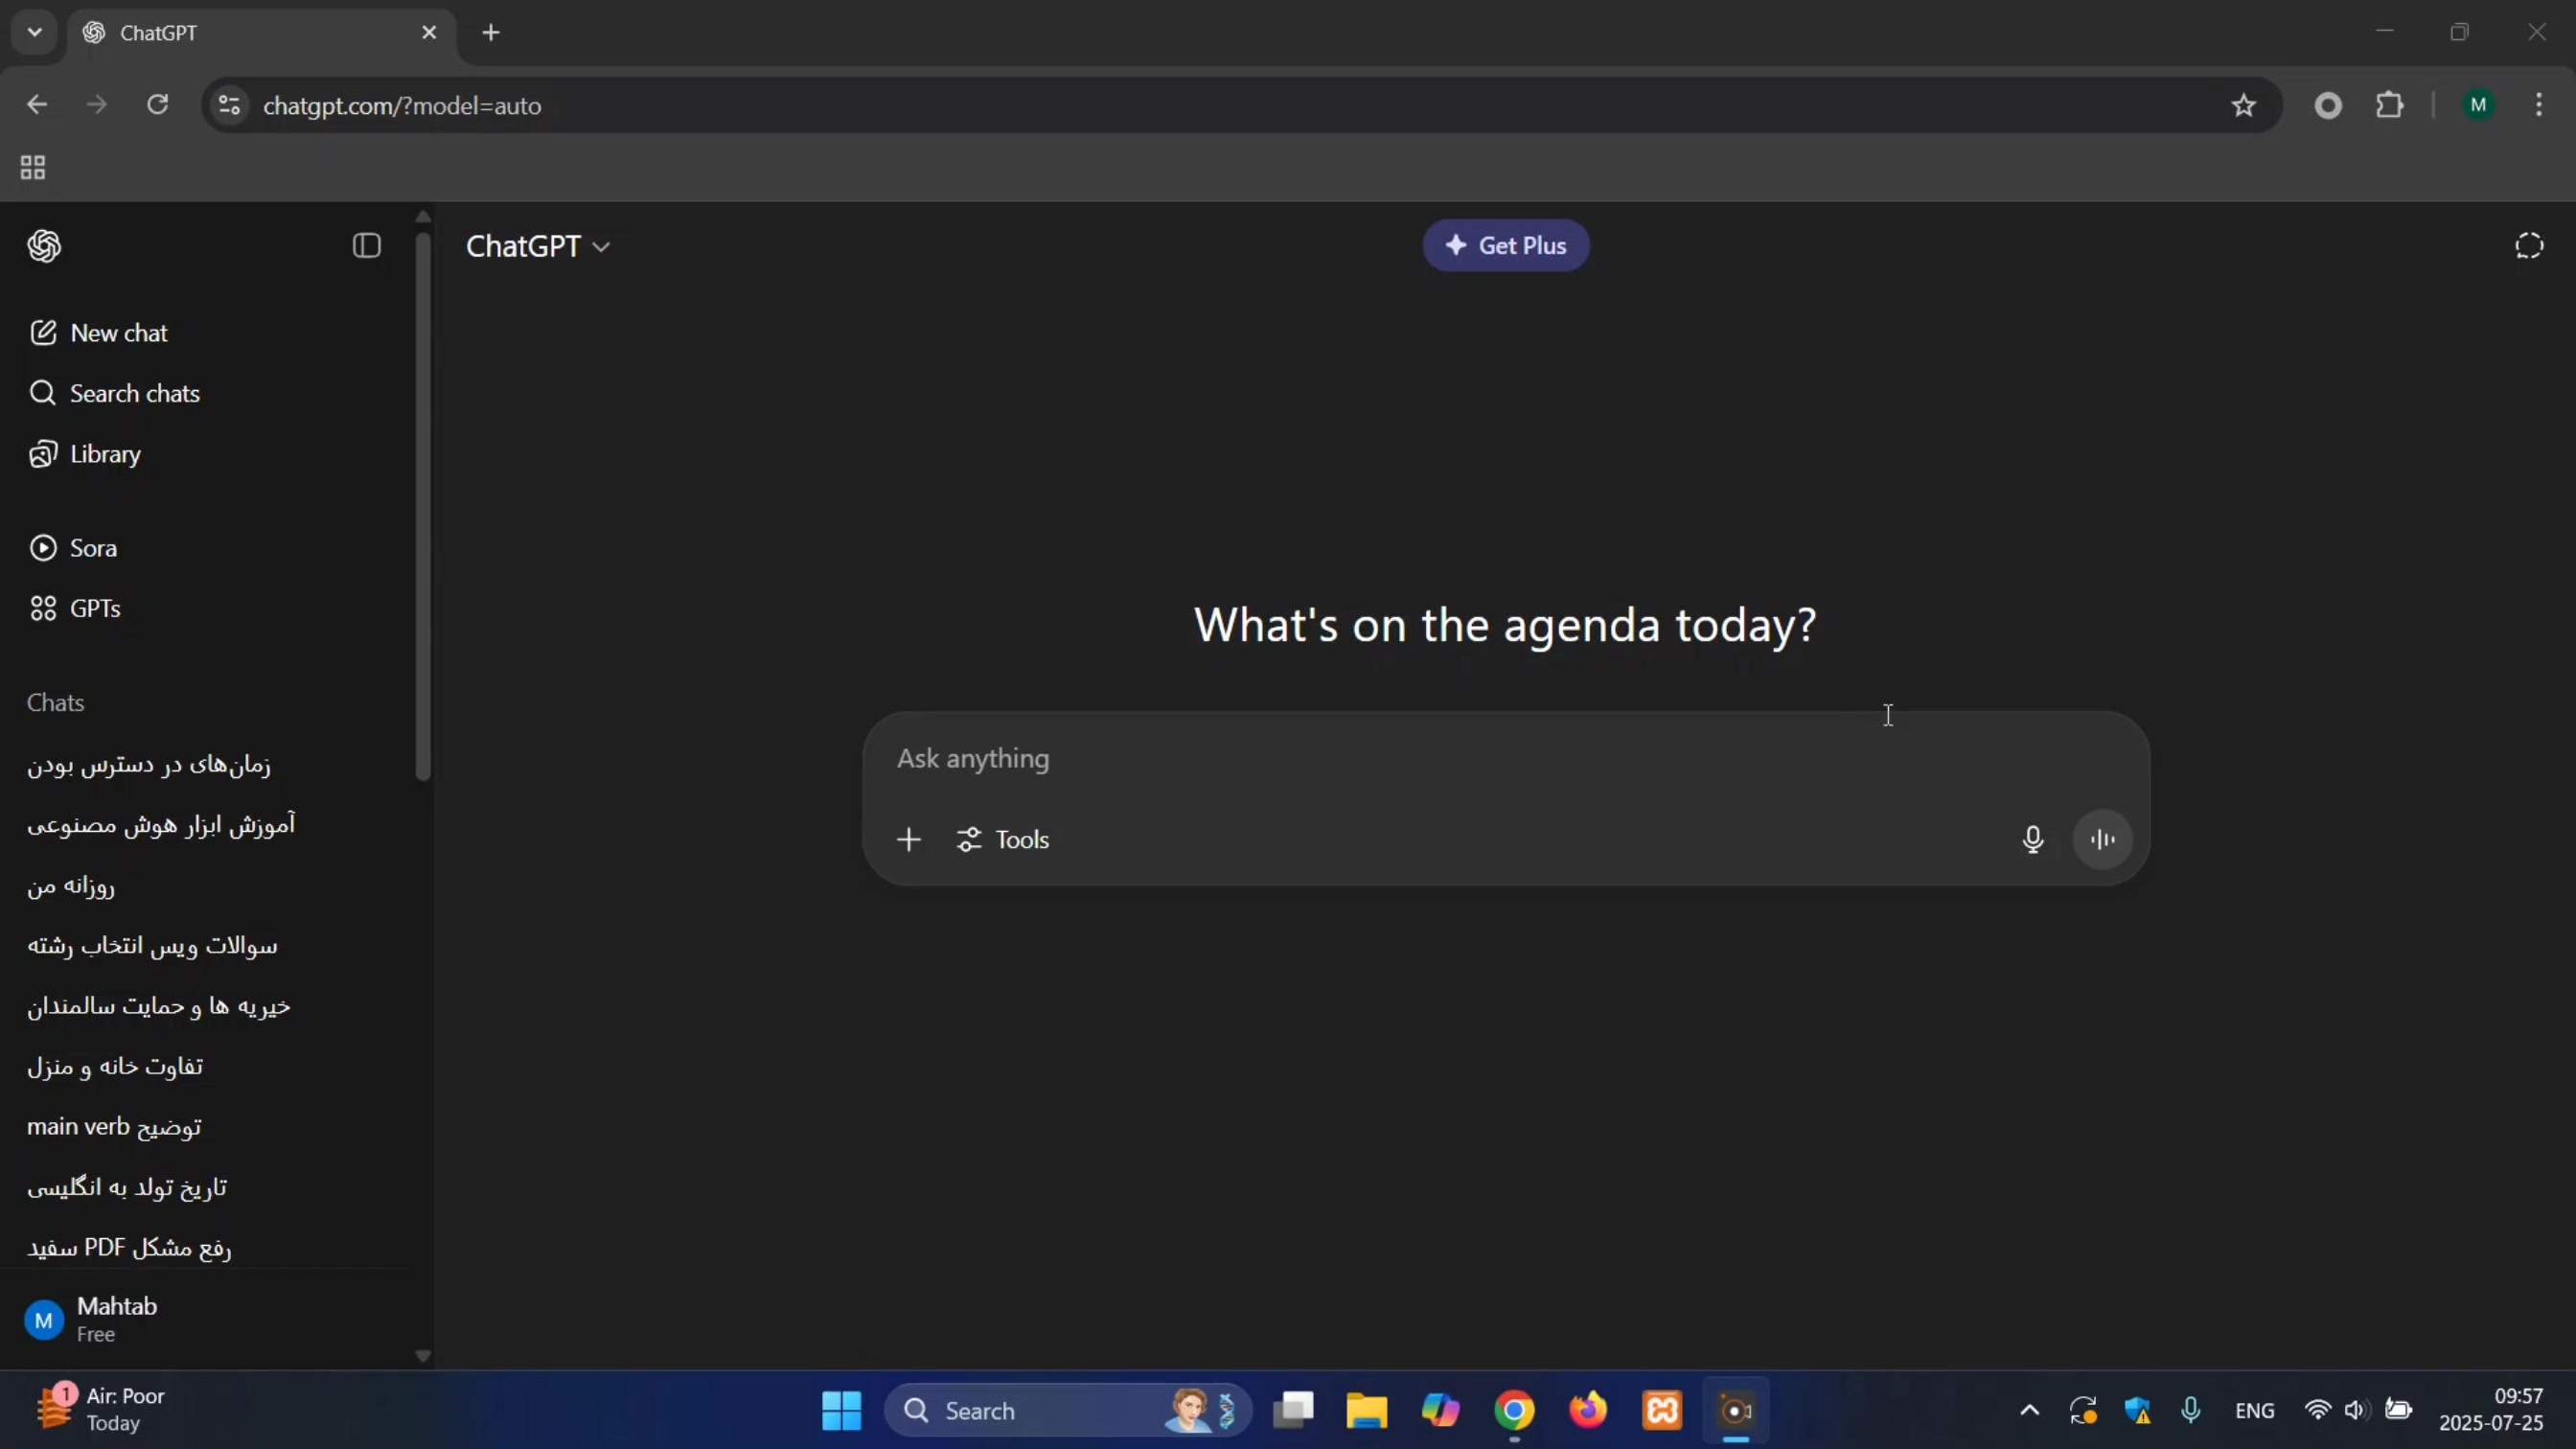Viewport: 2576px width, 1449px height.
Task: Close the ChatGPT tab
Action: click(429, 33)
